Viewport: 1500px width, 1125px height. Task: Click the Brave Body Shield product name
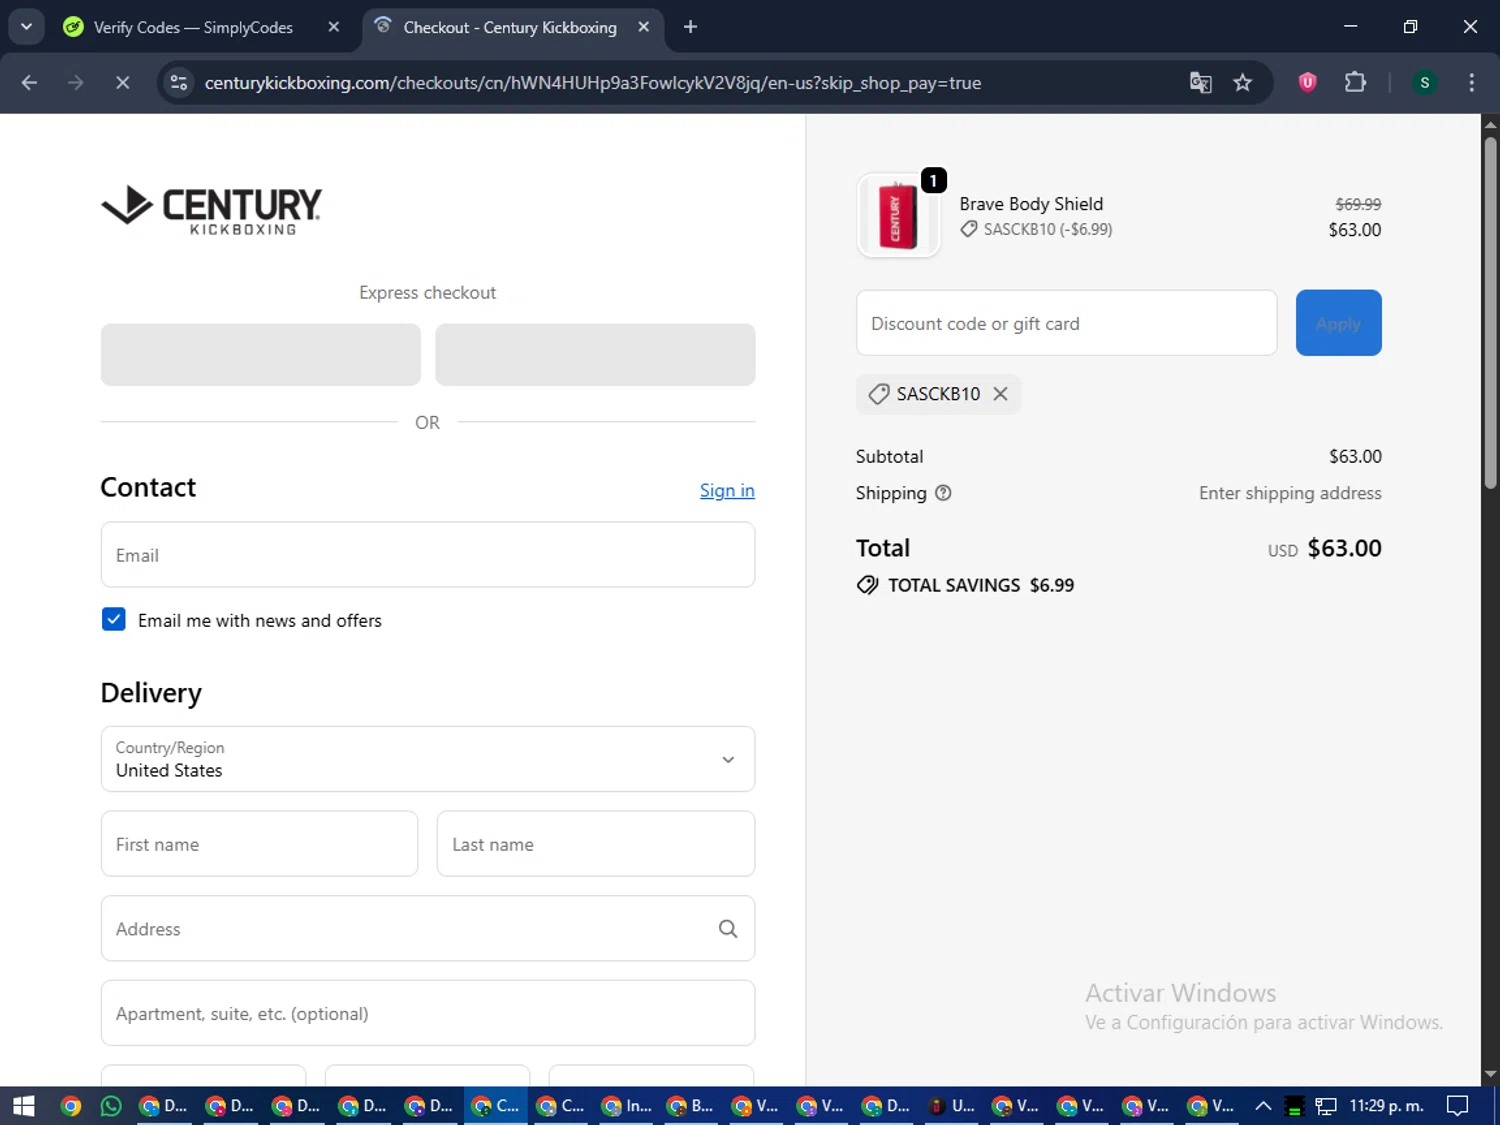1031,204
